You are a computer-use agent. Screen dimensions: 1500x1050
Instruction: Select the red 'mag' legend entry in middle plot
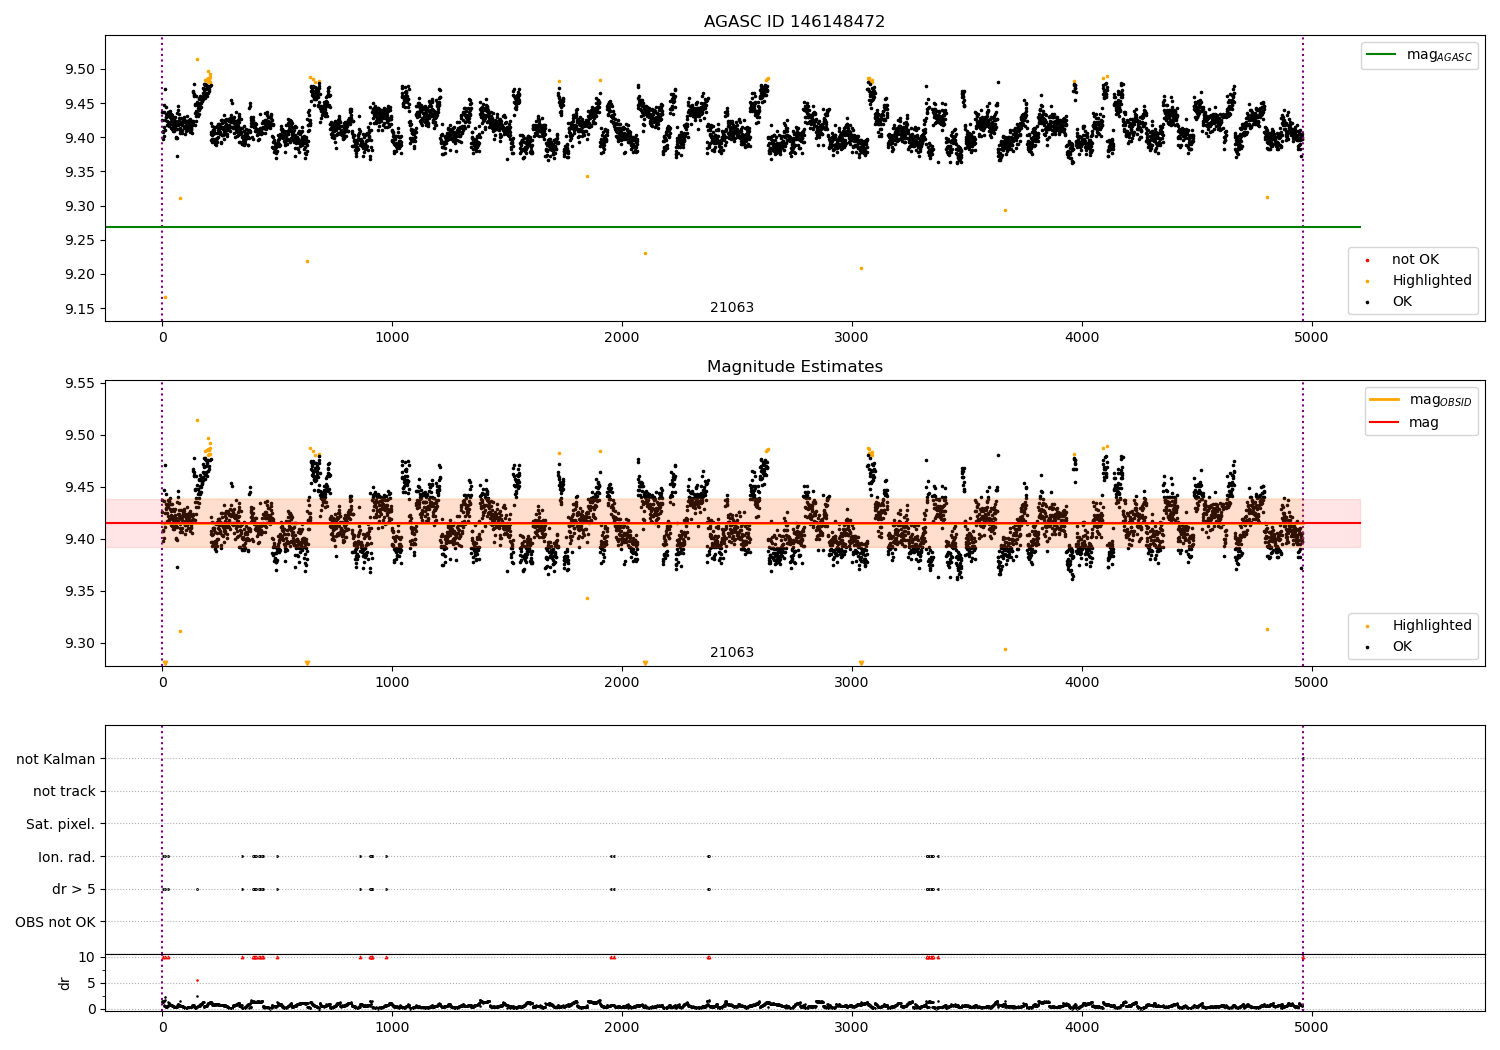pos(1424,423)
